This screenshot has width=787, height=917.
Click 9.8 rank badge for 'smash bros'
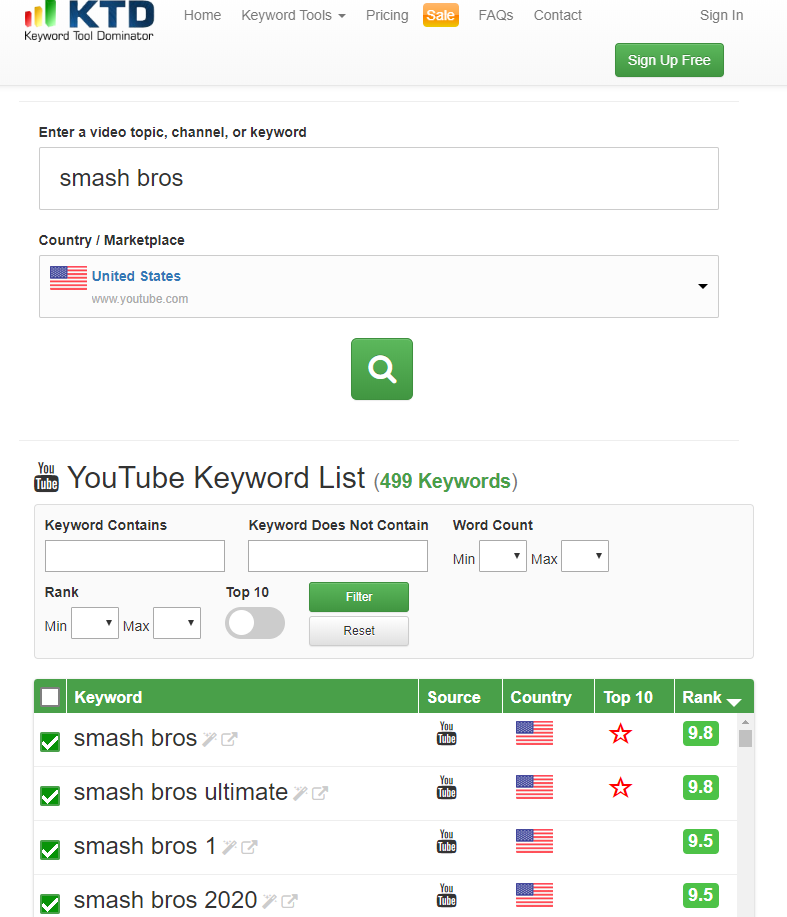click(x=700, y=733)
